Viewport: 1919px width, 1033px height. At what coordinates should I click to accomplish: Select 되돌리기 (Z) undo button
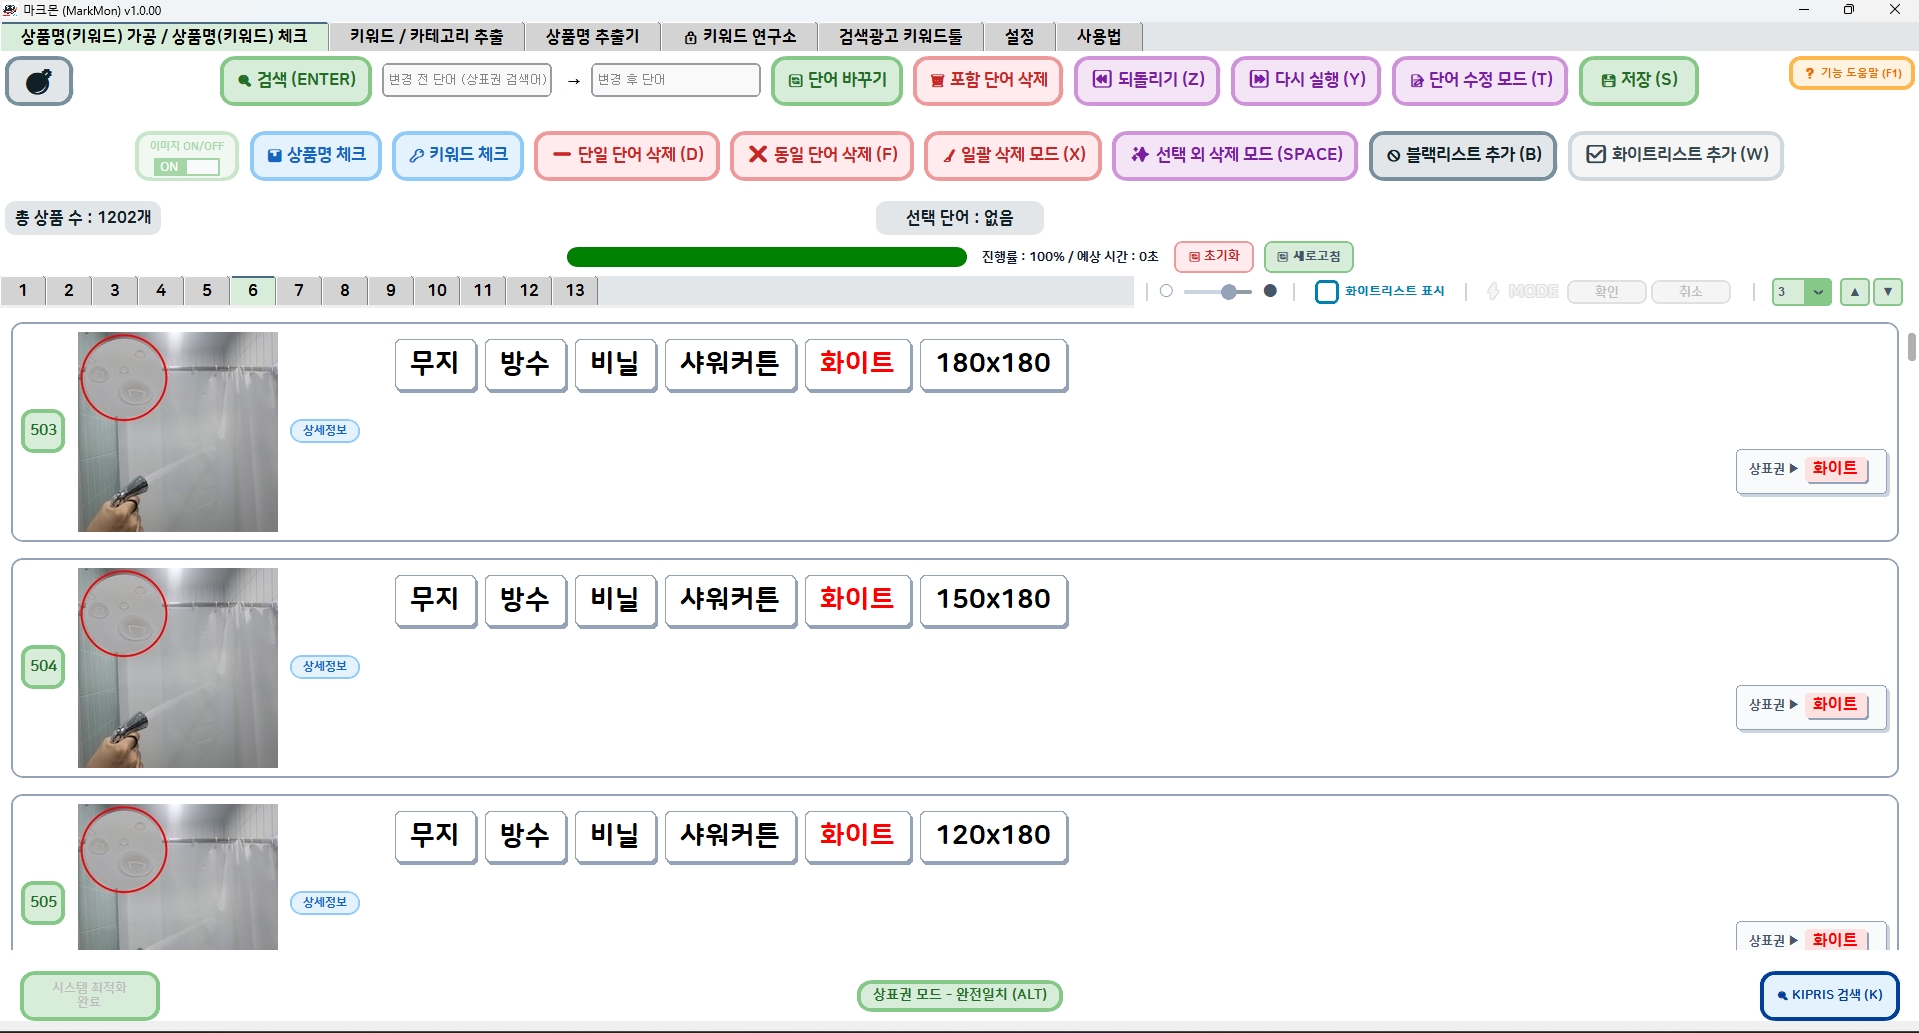coord(1146,80)
